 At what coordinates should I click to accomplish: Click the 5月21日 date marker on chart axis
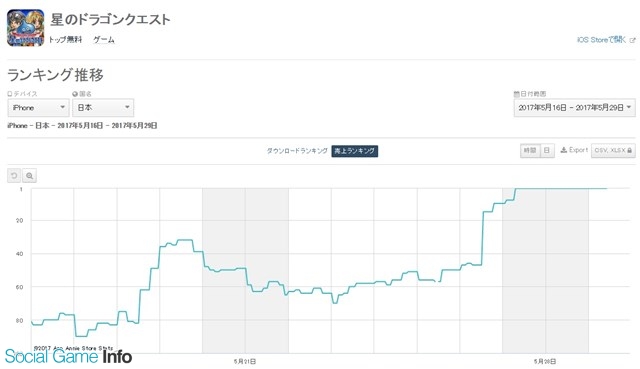click(245, 361)
